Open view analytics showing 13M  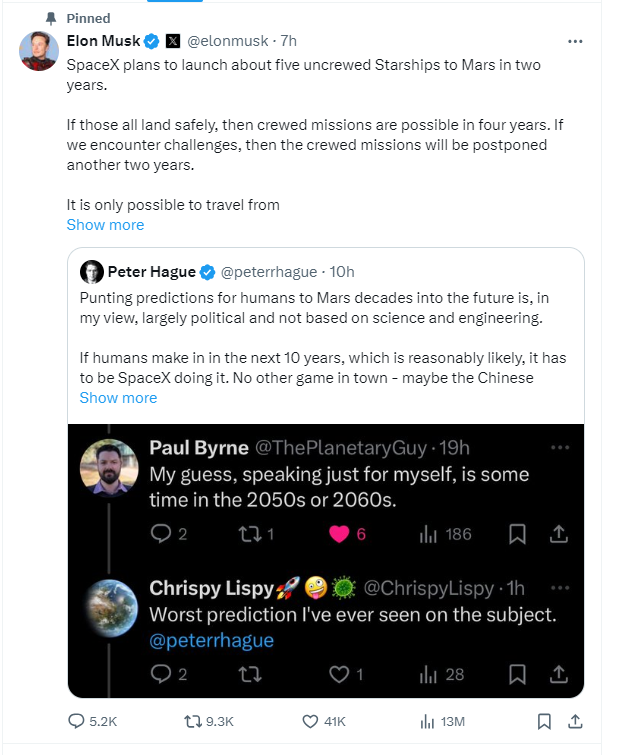click(428, 721)
